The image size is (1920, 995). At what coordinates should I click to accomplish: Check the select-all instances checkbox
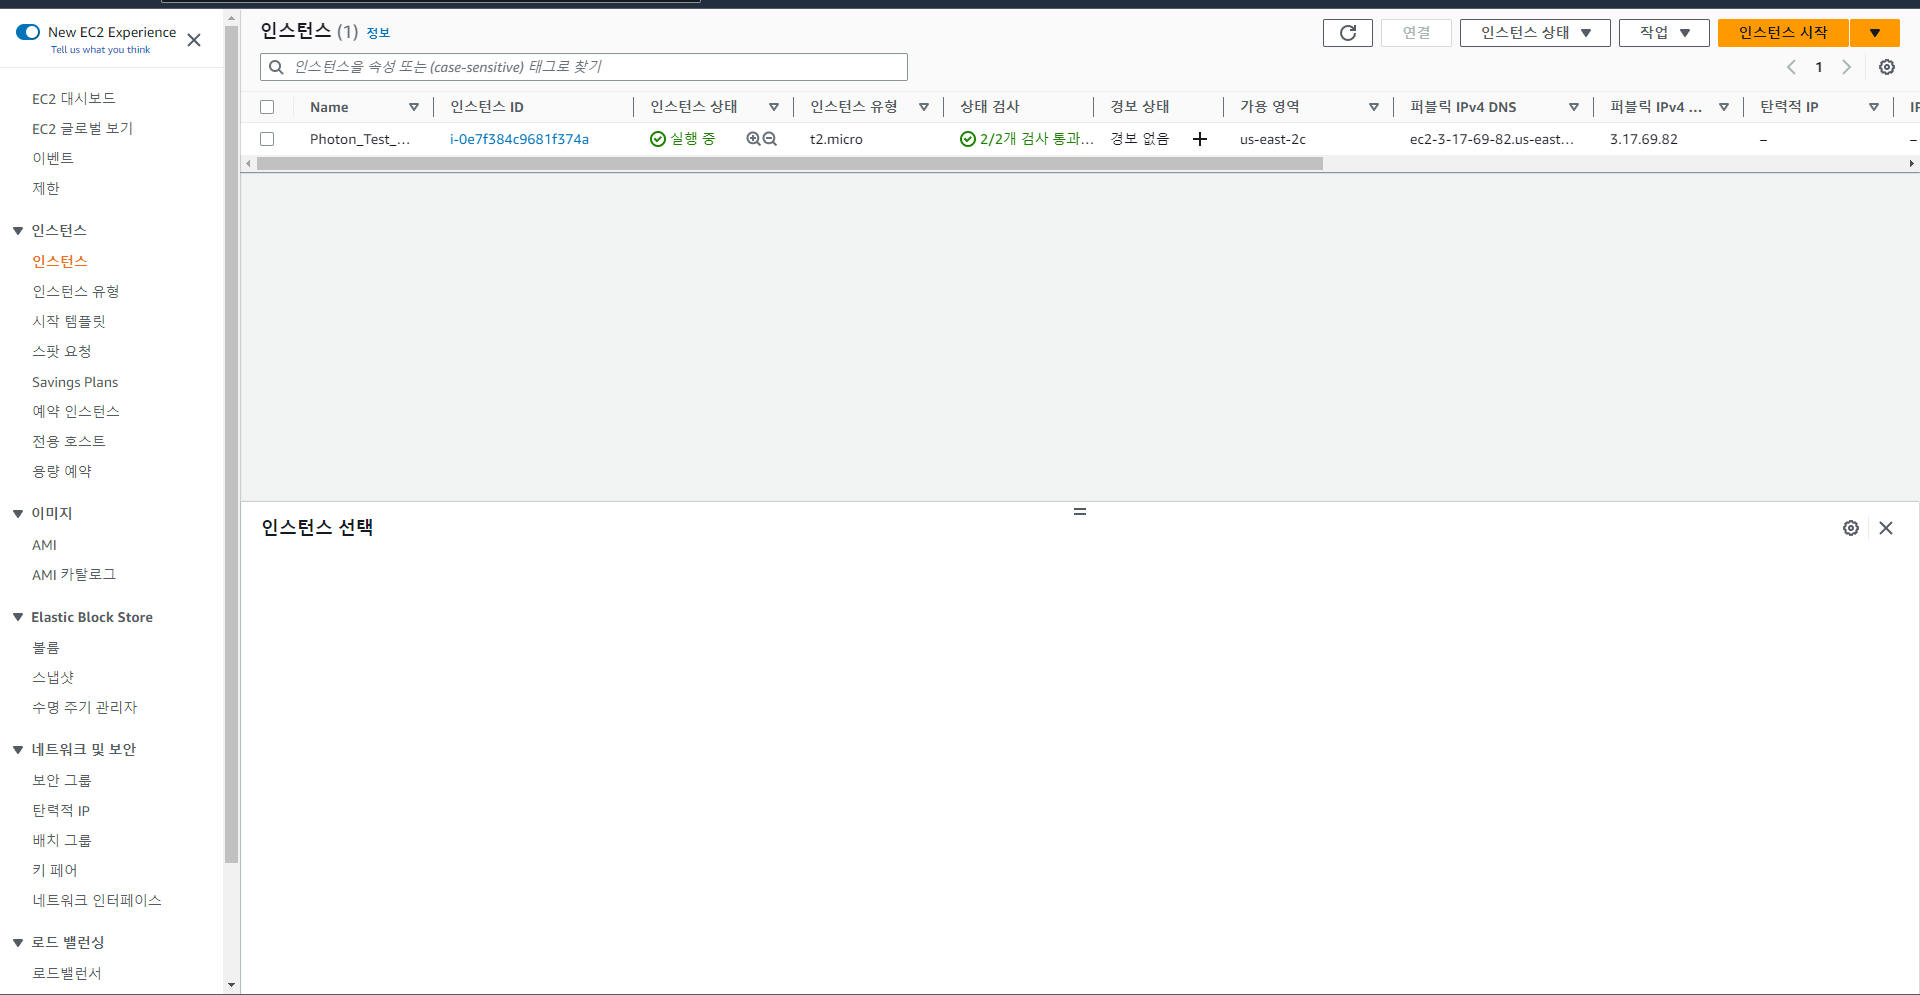267,107
